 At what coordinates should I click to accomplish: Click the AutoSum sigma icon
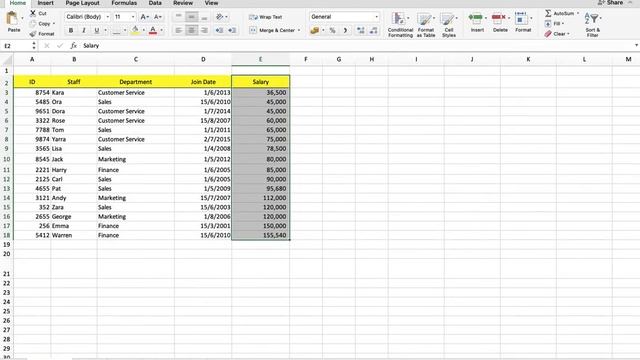coord(548,13)
